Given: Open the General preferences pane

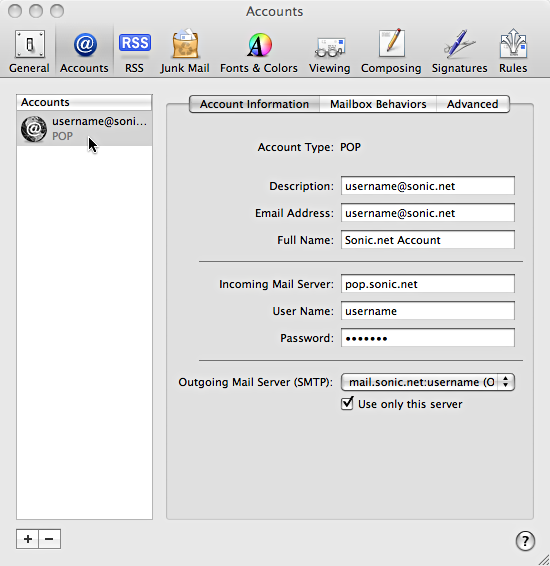Looking at the screenshot, I should pos(29,51).
